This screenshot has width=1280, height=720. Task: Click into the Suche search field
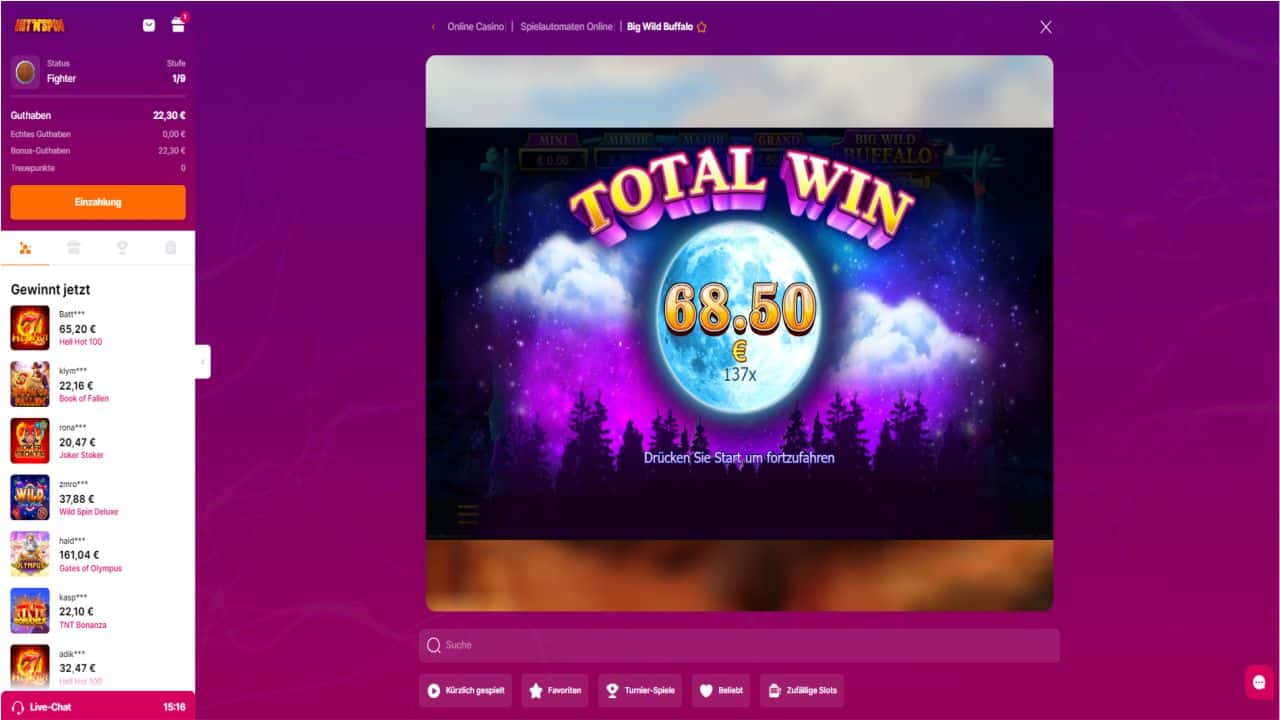(739, 645)
